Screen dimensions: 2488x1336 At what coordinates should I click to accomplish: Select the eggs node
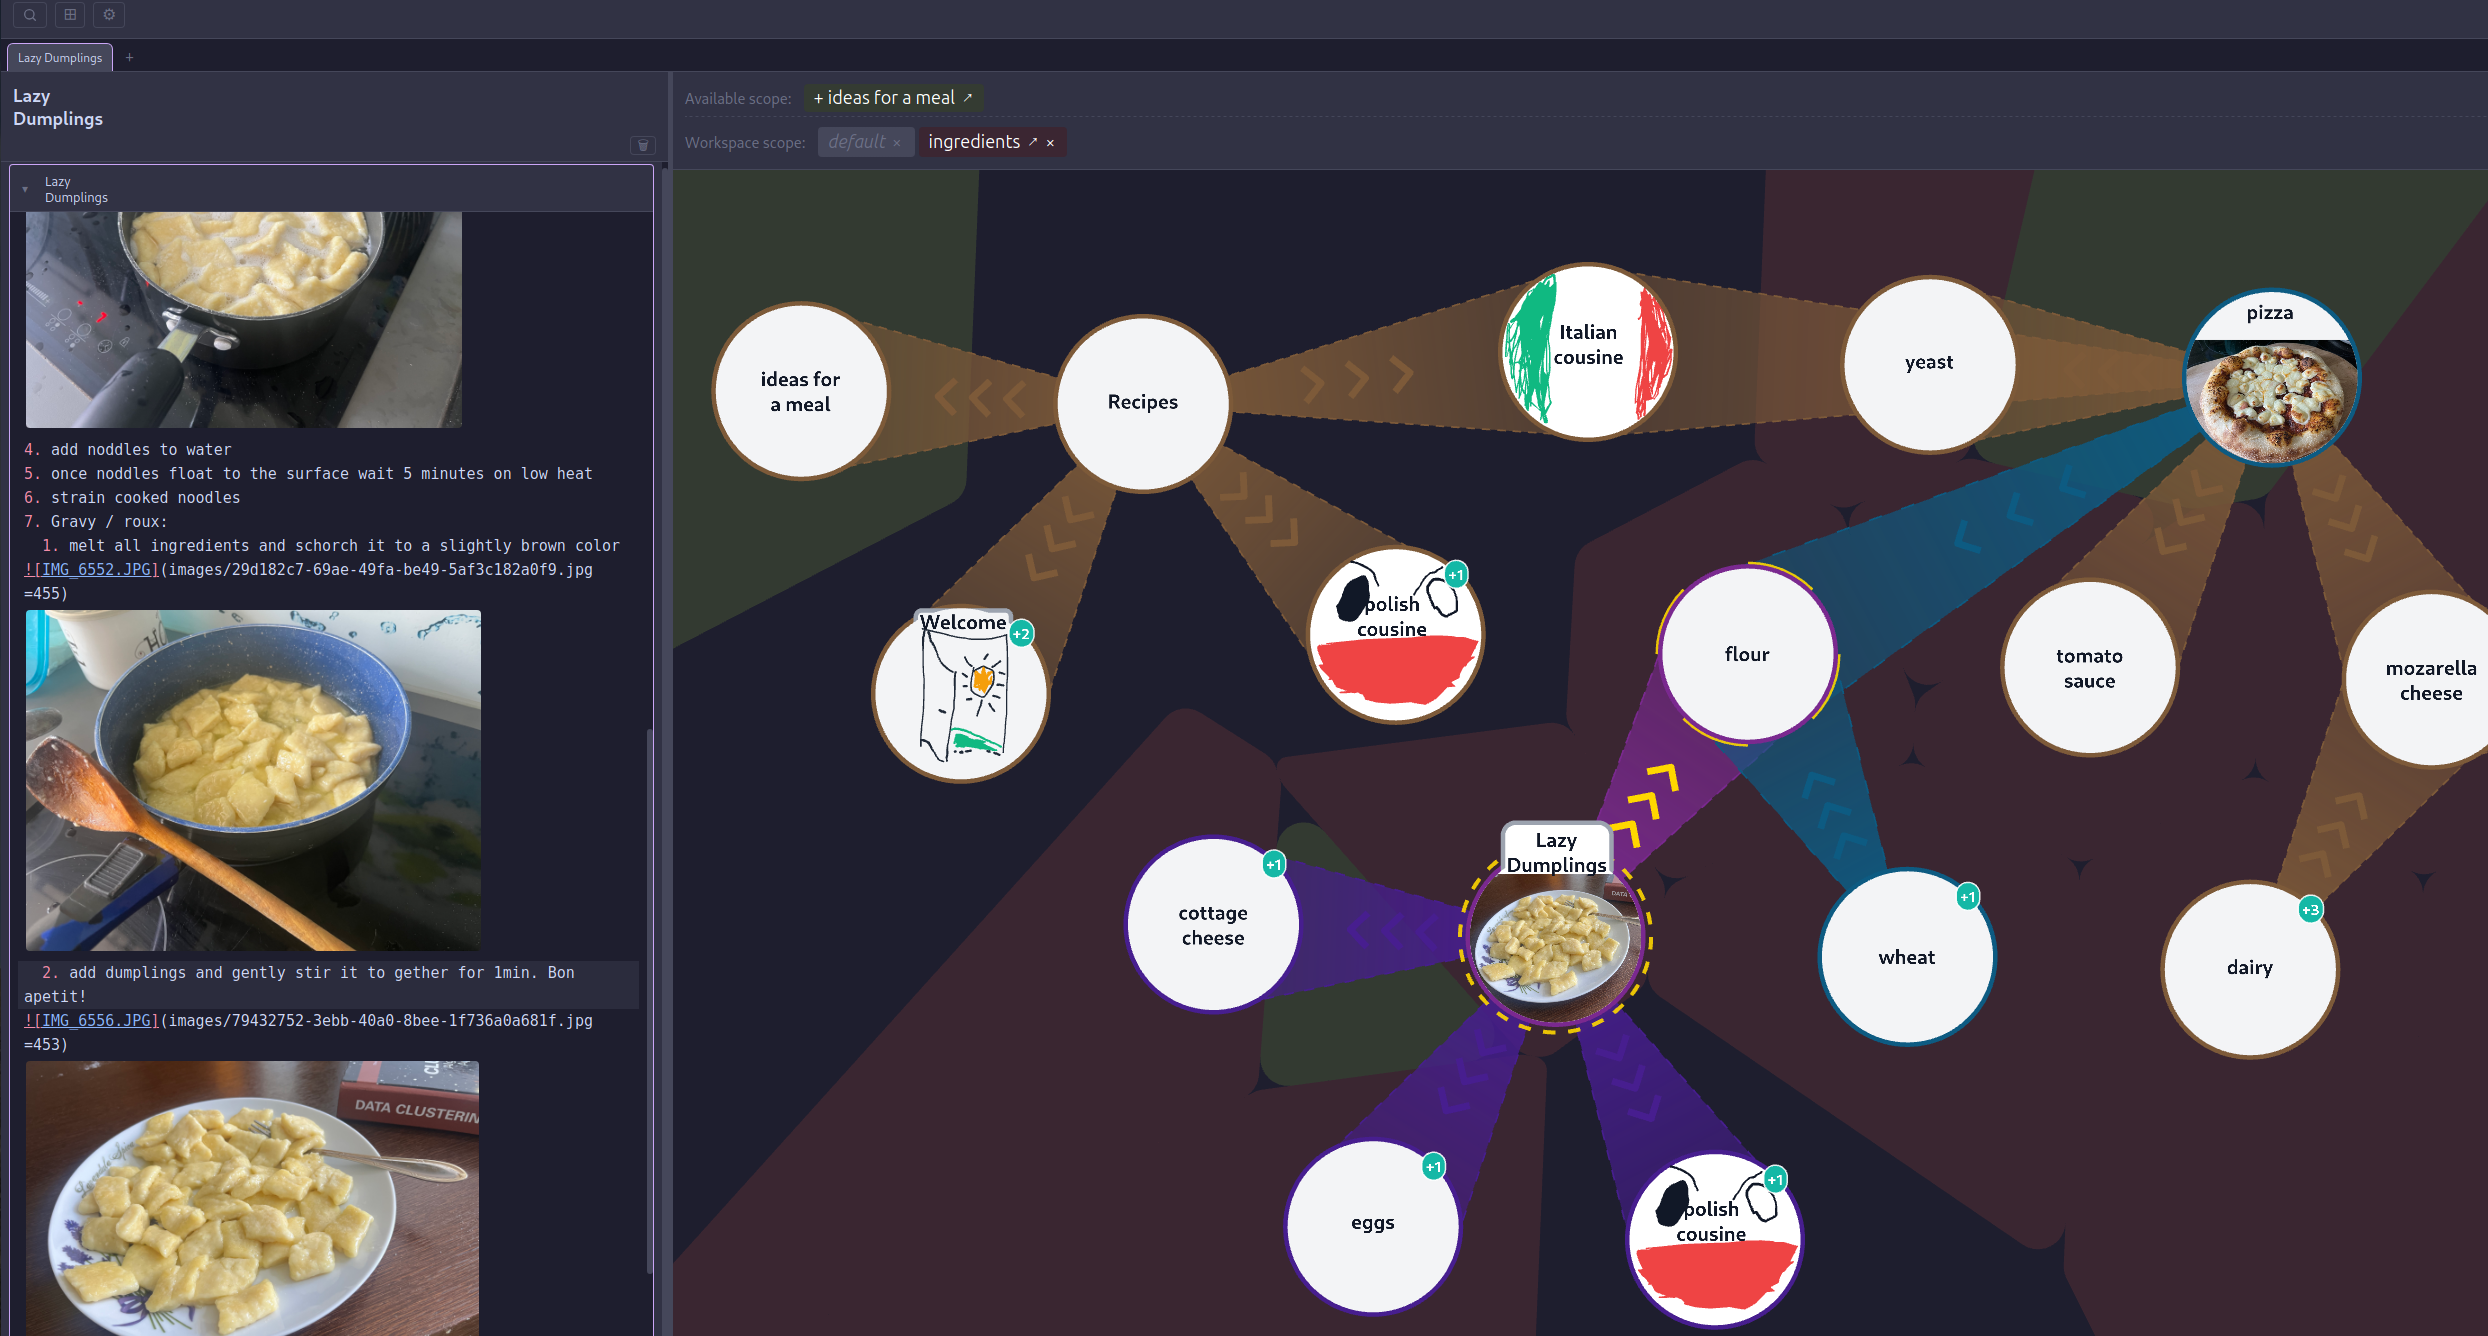[x=1373, y=1226]
